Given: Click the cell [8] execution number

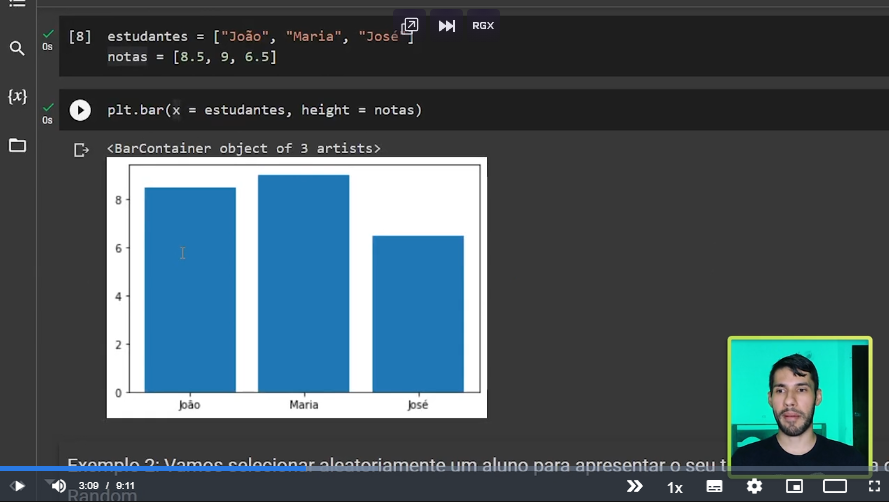Looking at the screenshot, I should 79,37.
